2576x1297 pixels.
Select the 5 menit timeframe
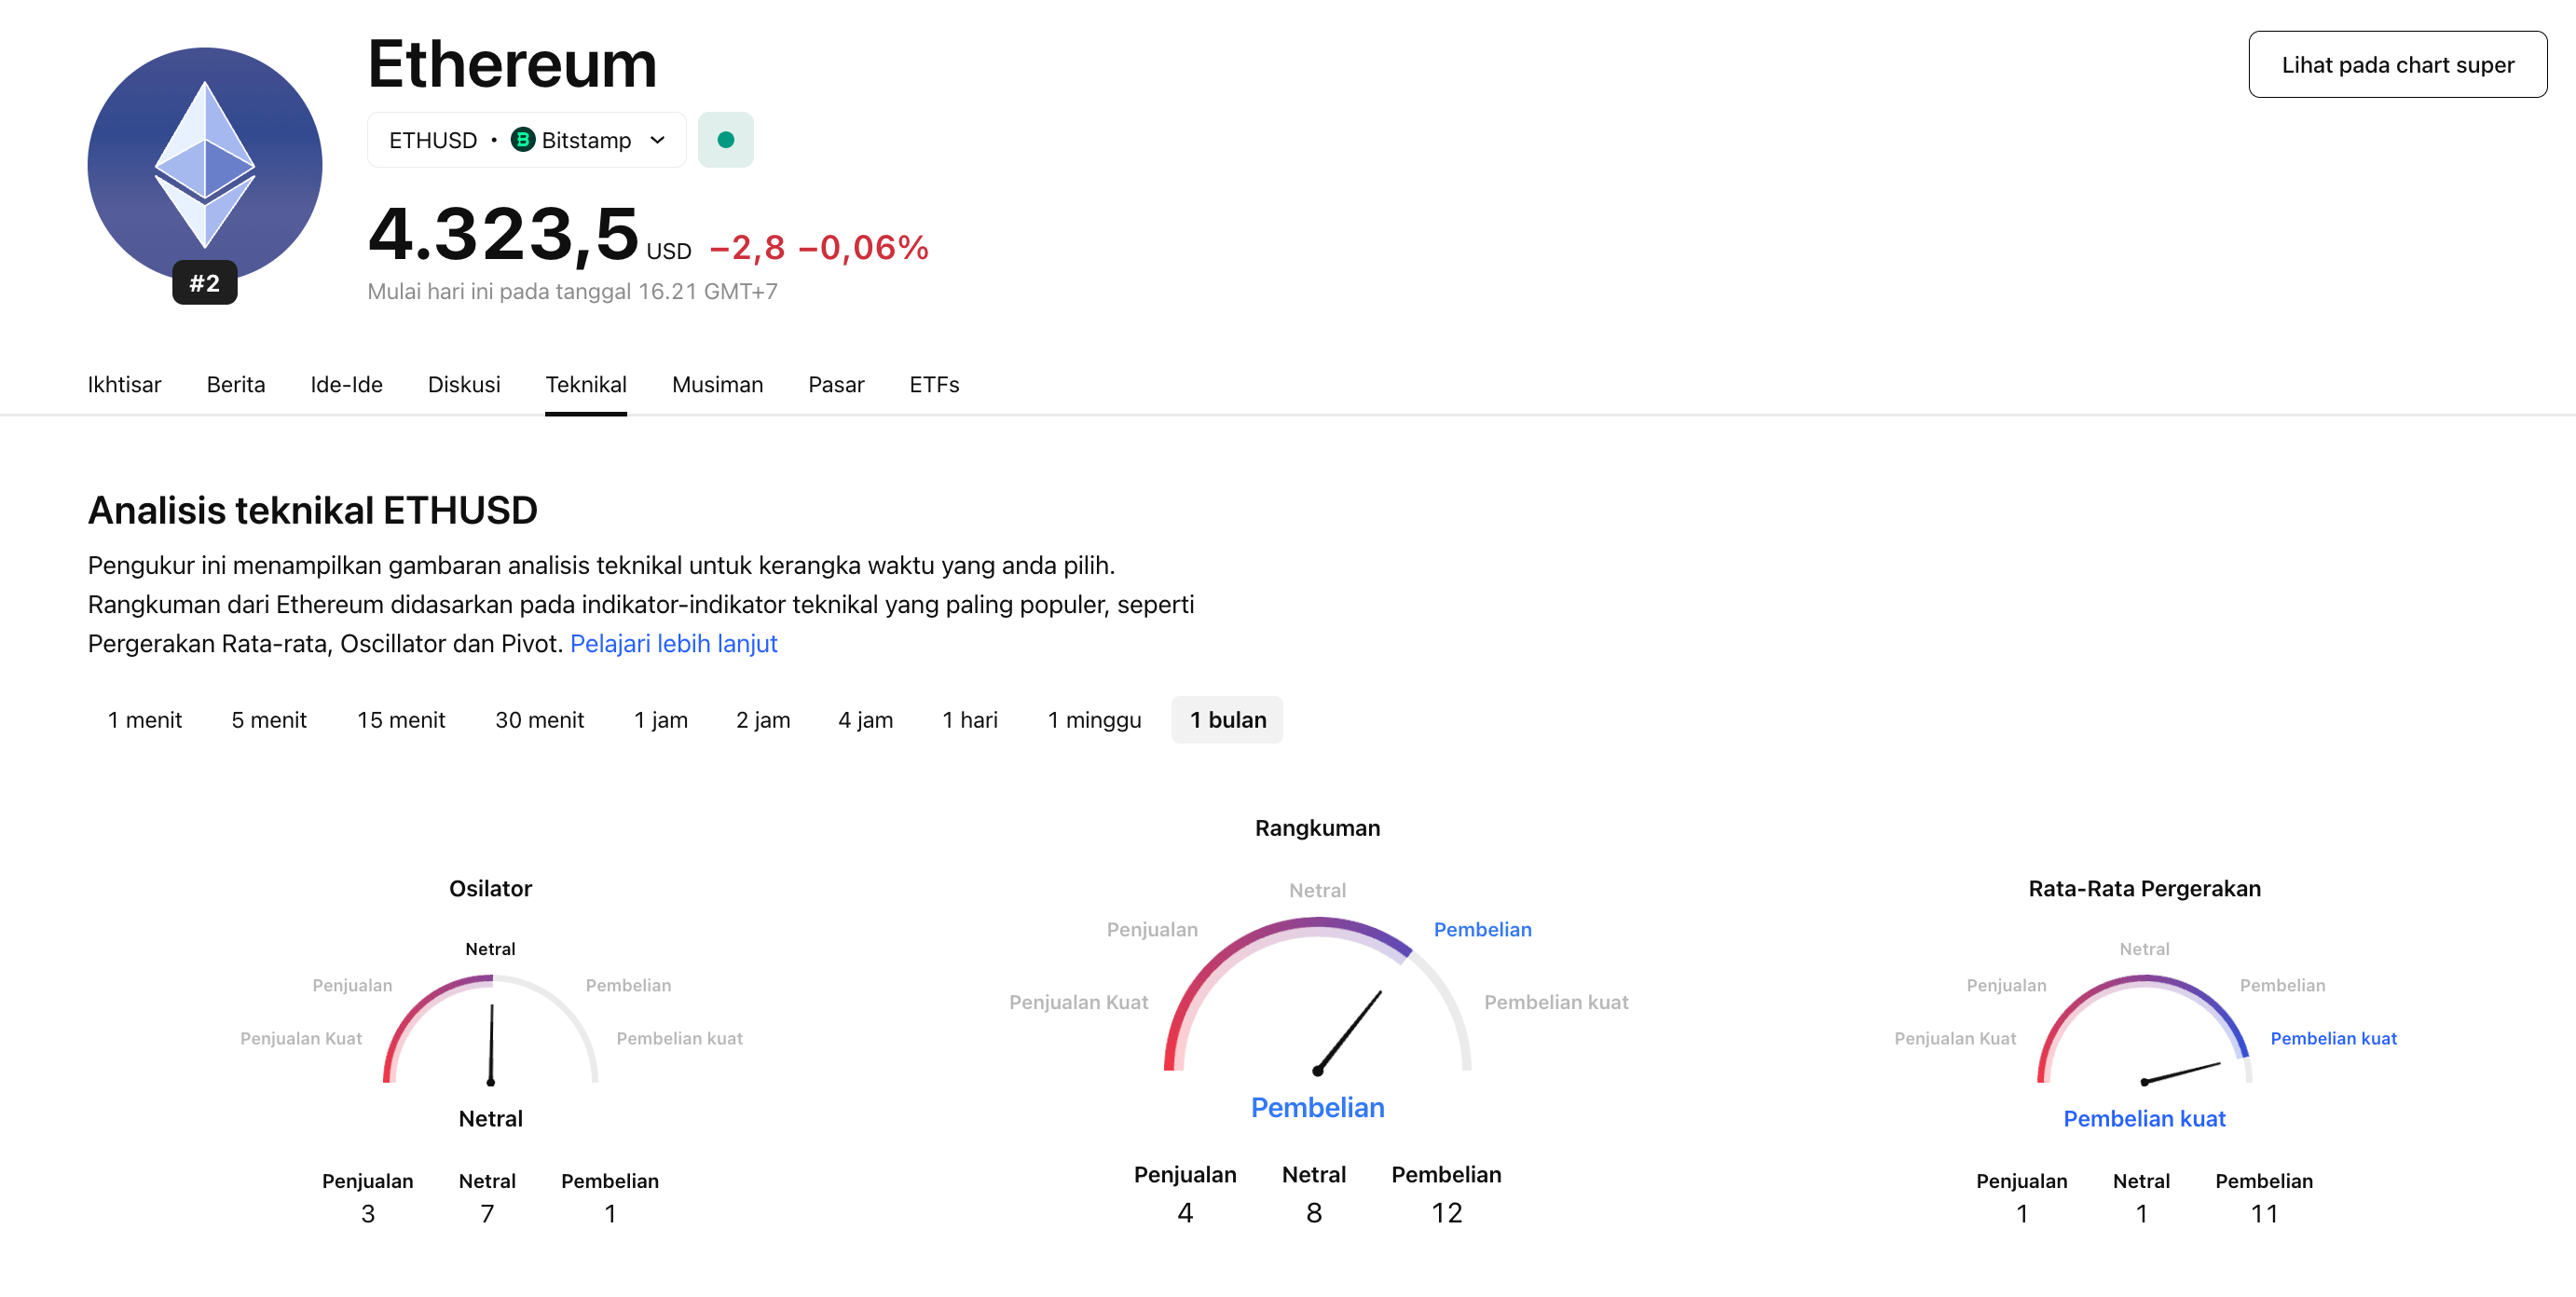coord(269,720)
